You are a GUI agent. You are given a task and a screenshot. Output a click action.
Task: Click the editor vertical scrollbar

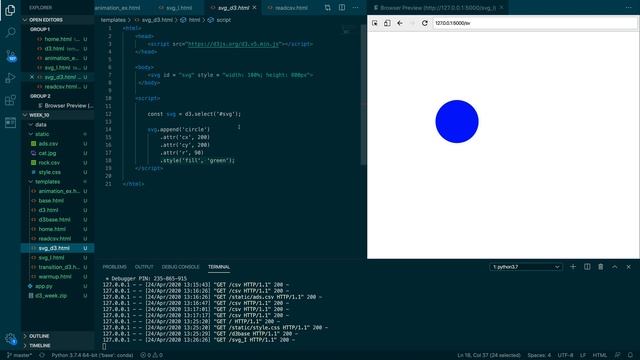[363, 95]
